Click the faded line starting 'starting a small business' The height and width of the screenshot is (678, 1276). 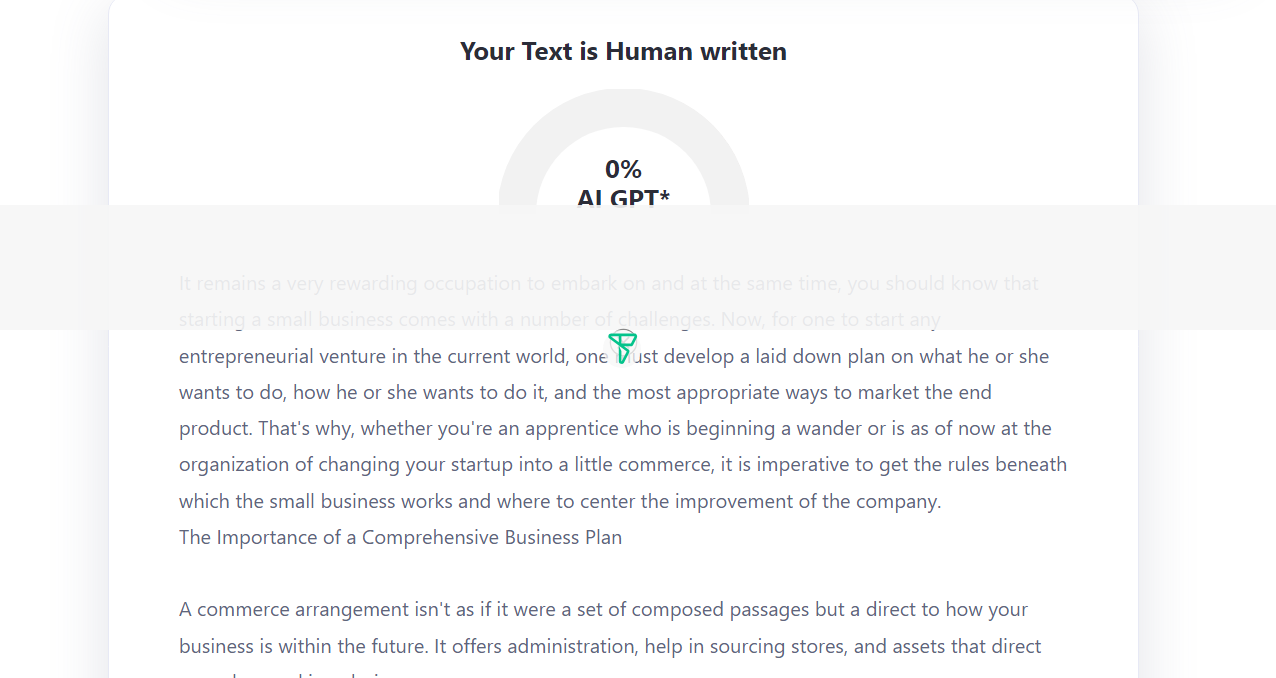(x=560, y=320)
